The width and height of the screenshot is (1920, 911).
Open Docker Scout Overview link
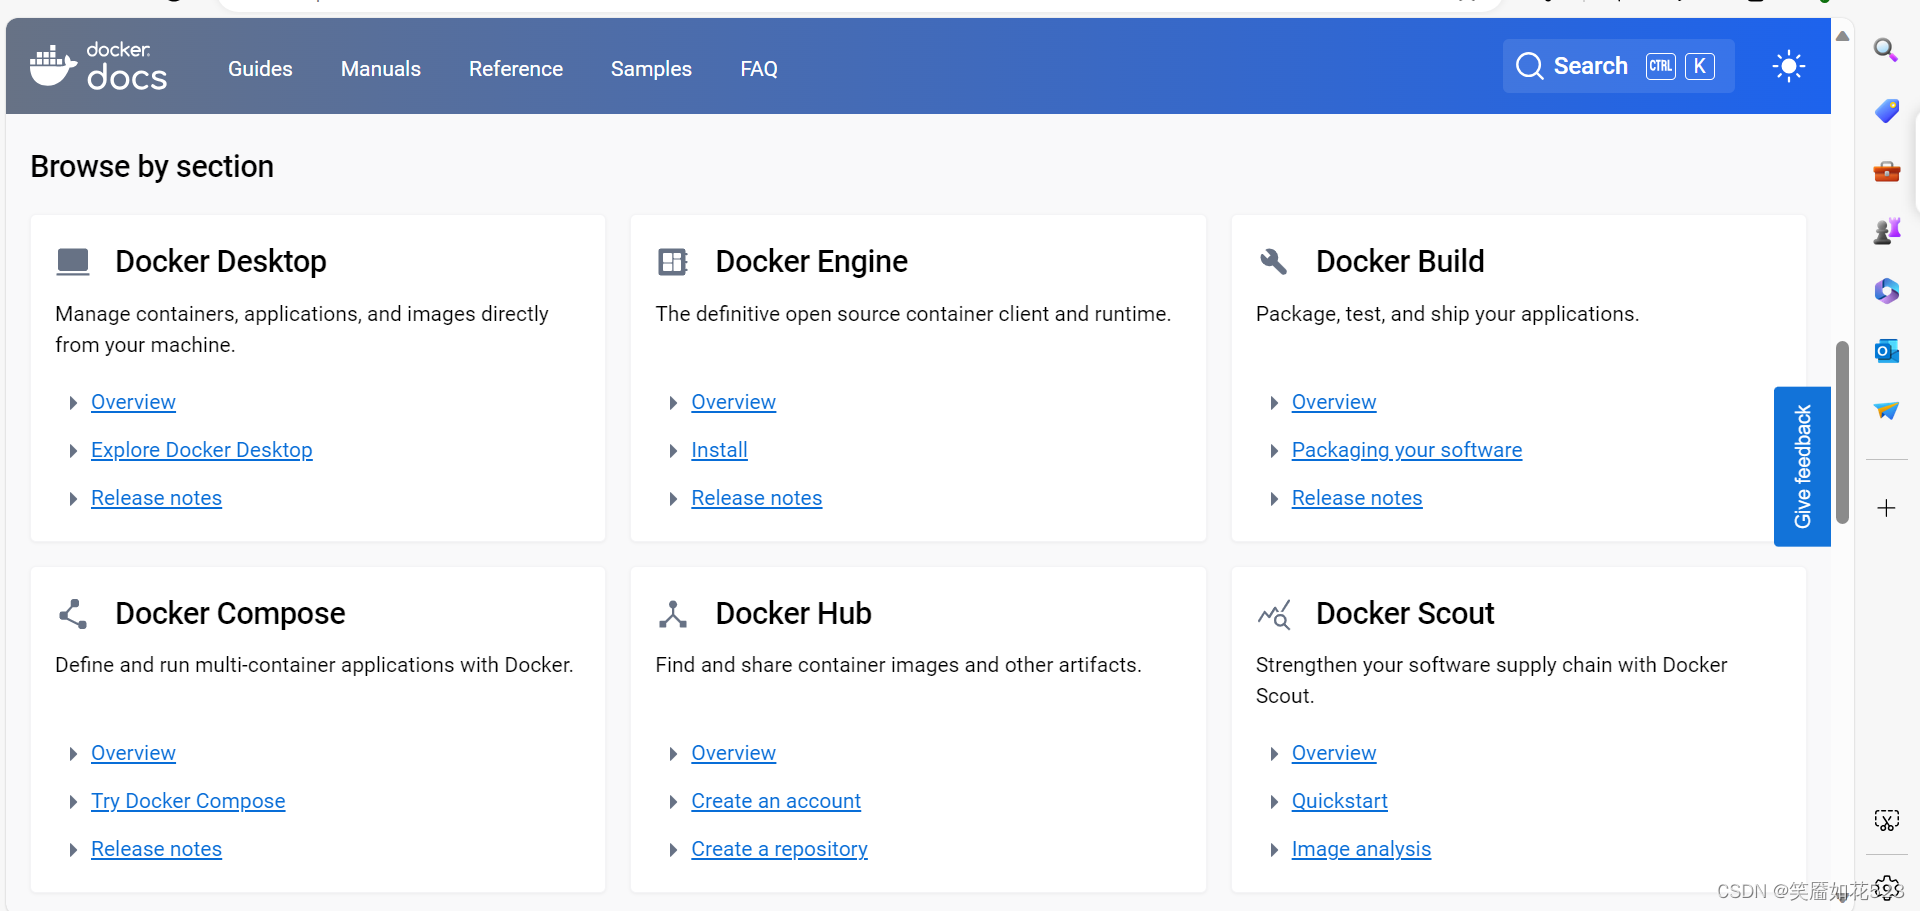1334,753
